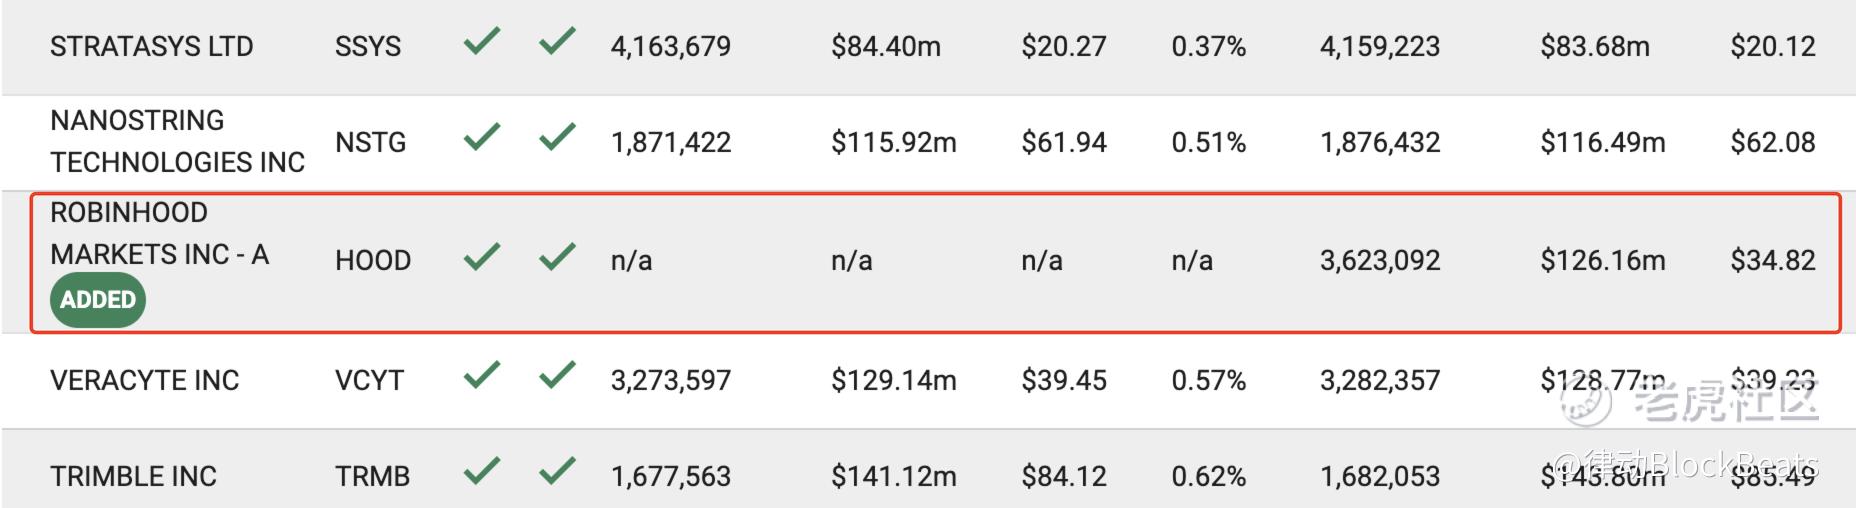Viewport: 1856px width, 508px height.
Task: Click the second checkmark in the HOOD row
Action: tap(557, 257)
